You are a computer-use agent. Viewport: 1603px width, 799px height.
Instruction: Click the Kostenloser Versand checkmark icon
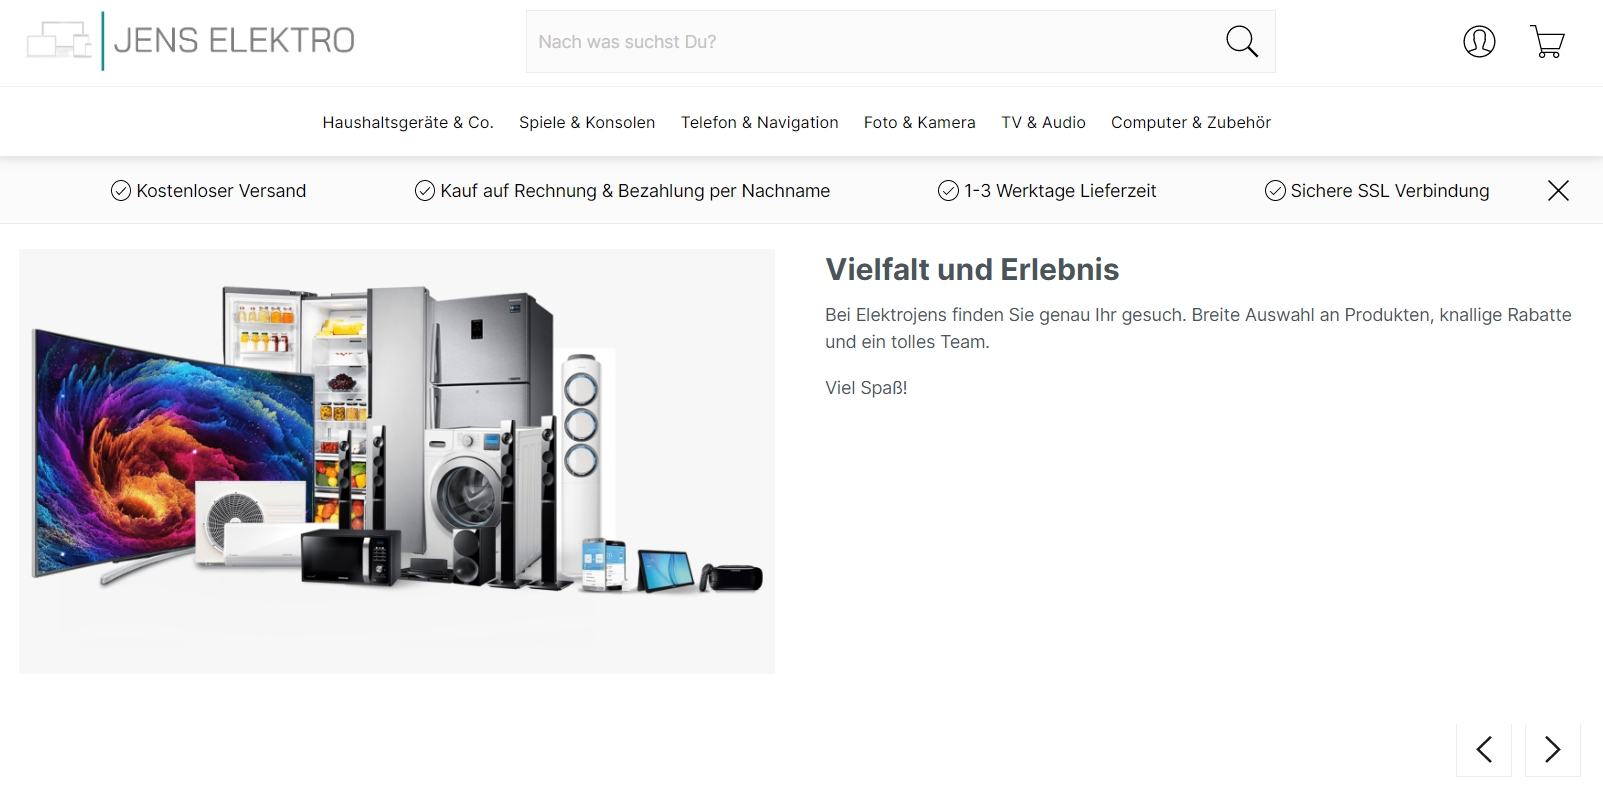click(121, 191)
